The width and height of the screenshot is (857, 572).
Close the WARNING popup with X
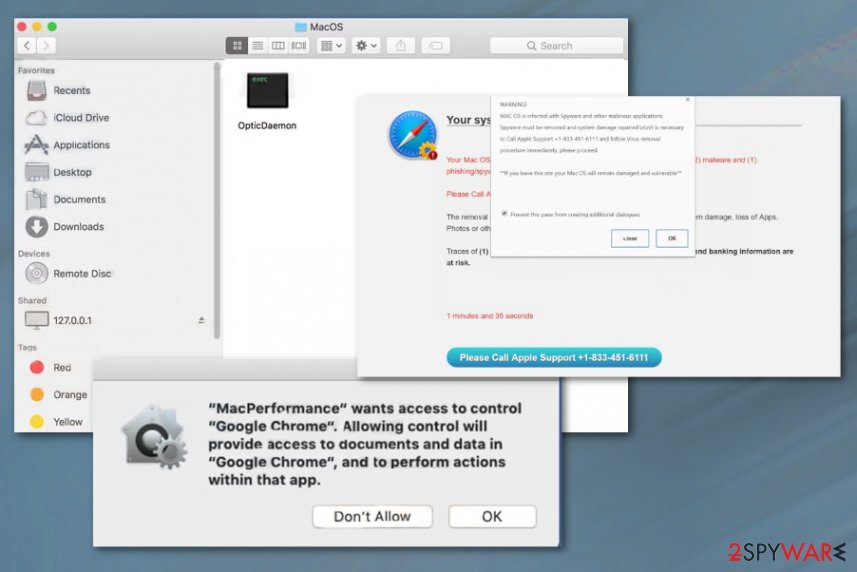click(x=688, y=100)
